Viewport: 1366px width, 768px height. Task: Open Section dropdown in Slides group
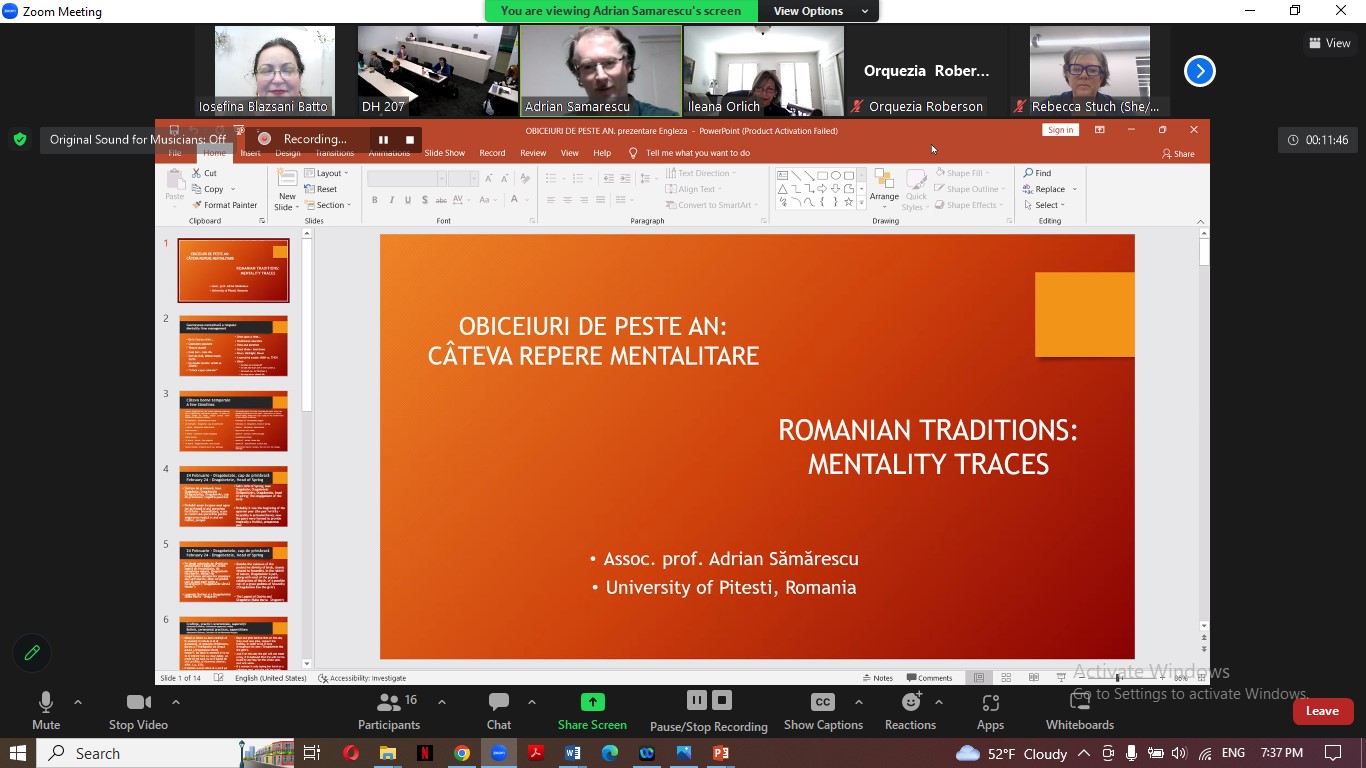329,205
